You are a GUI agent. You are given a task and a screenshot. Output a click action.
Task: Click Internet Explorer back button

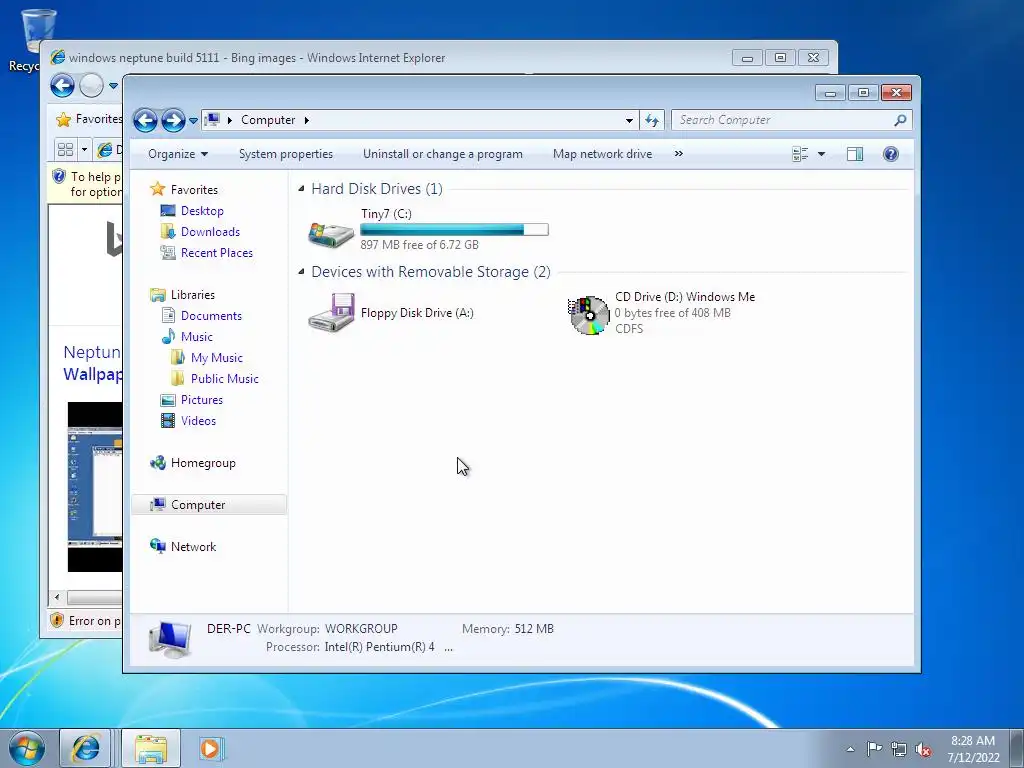(x=63, y=86)
